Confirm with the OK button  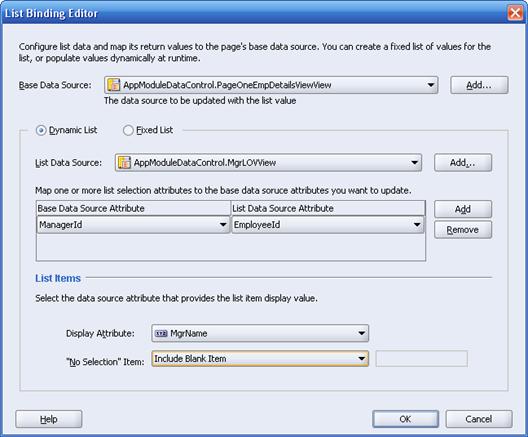[x=405, y=419]
